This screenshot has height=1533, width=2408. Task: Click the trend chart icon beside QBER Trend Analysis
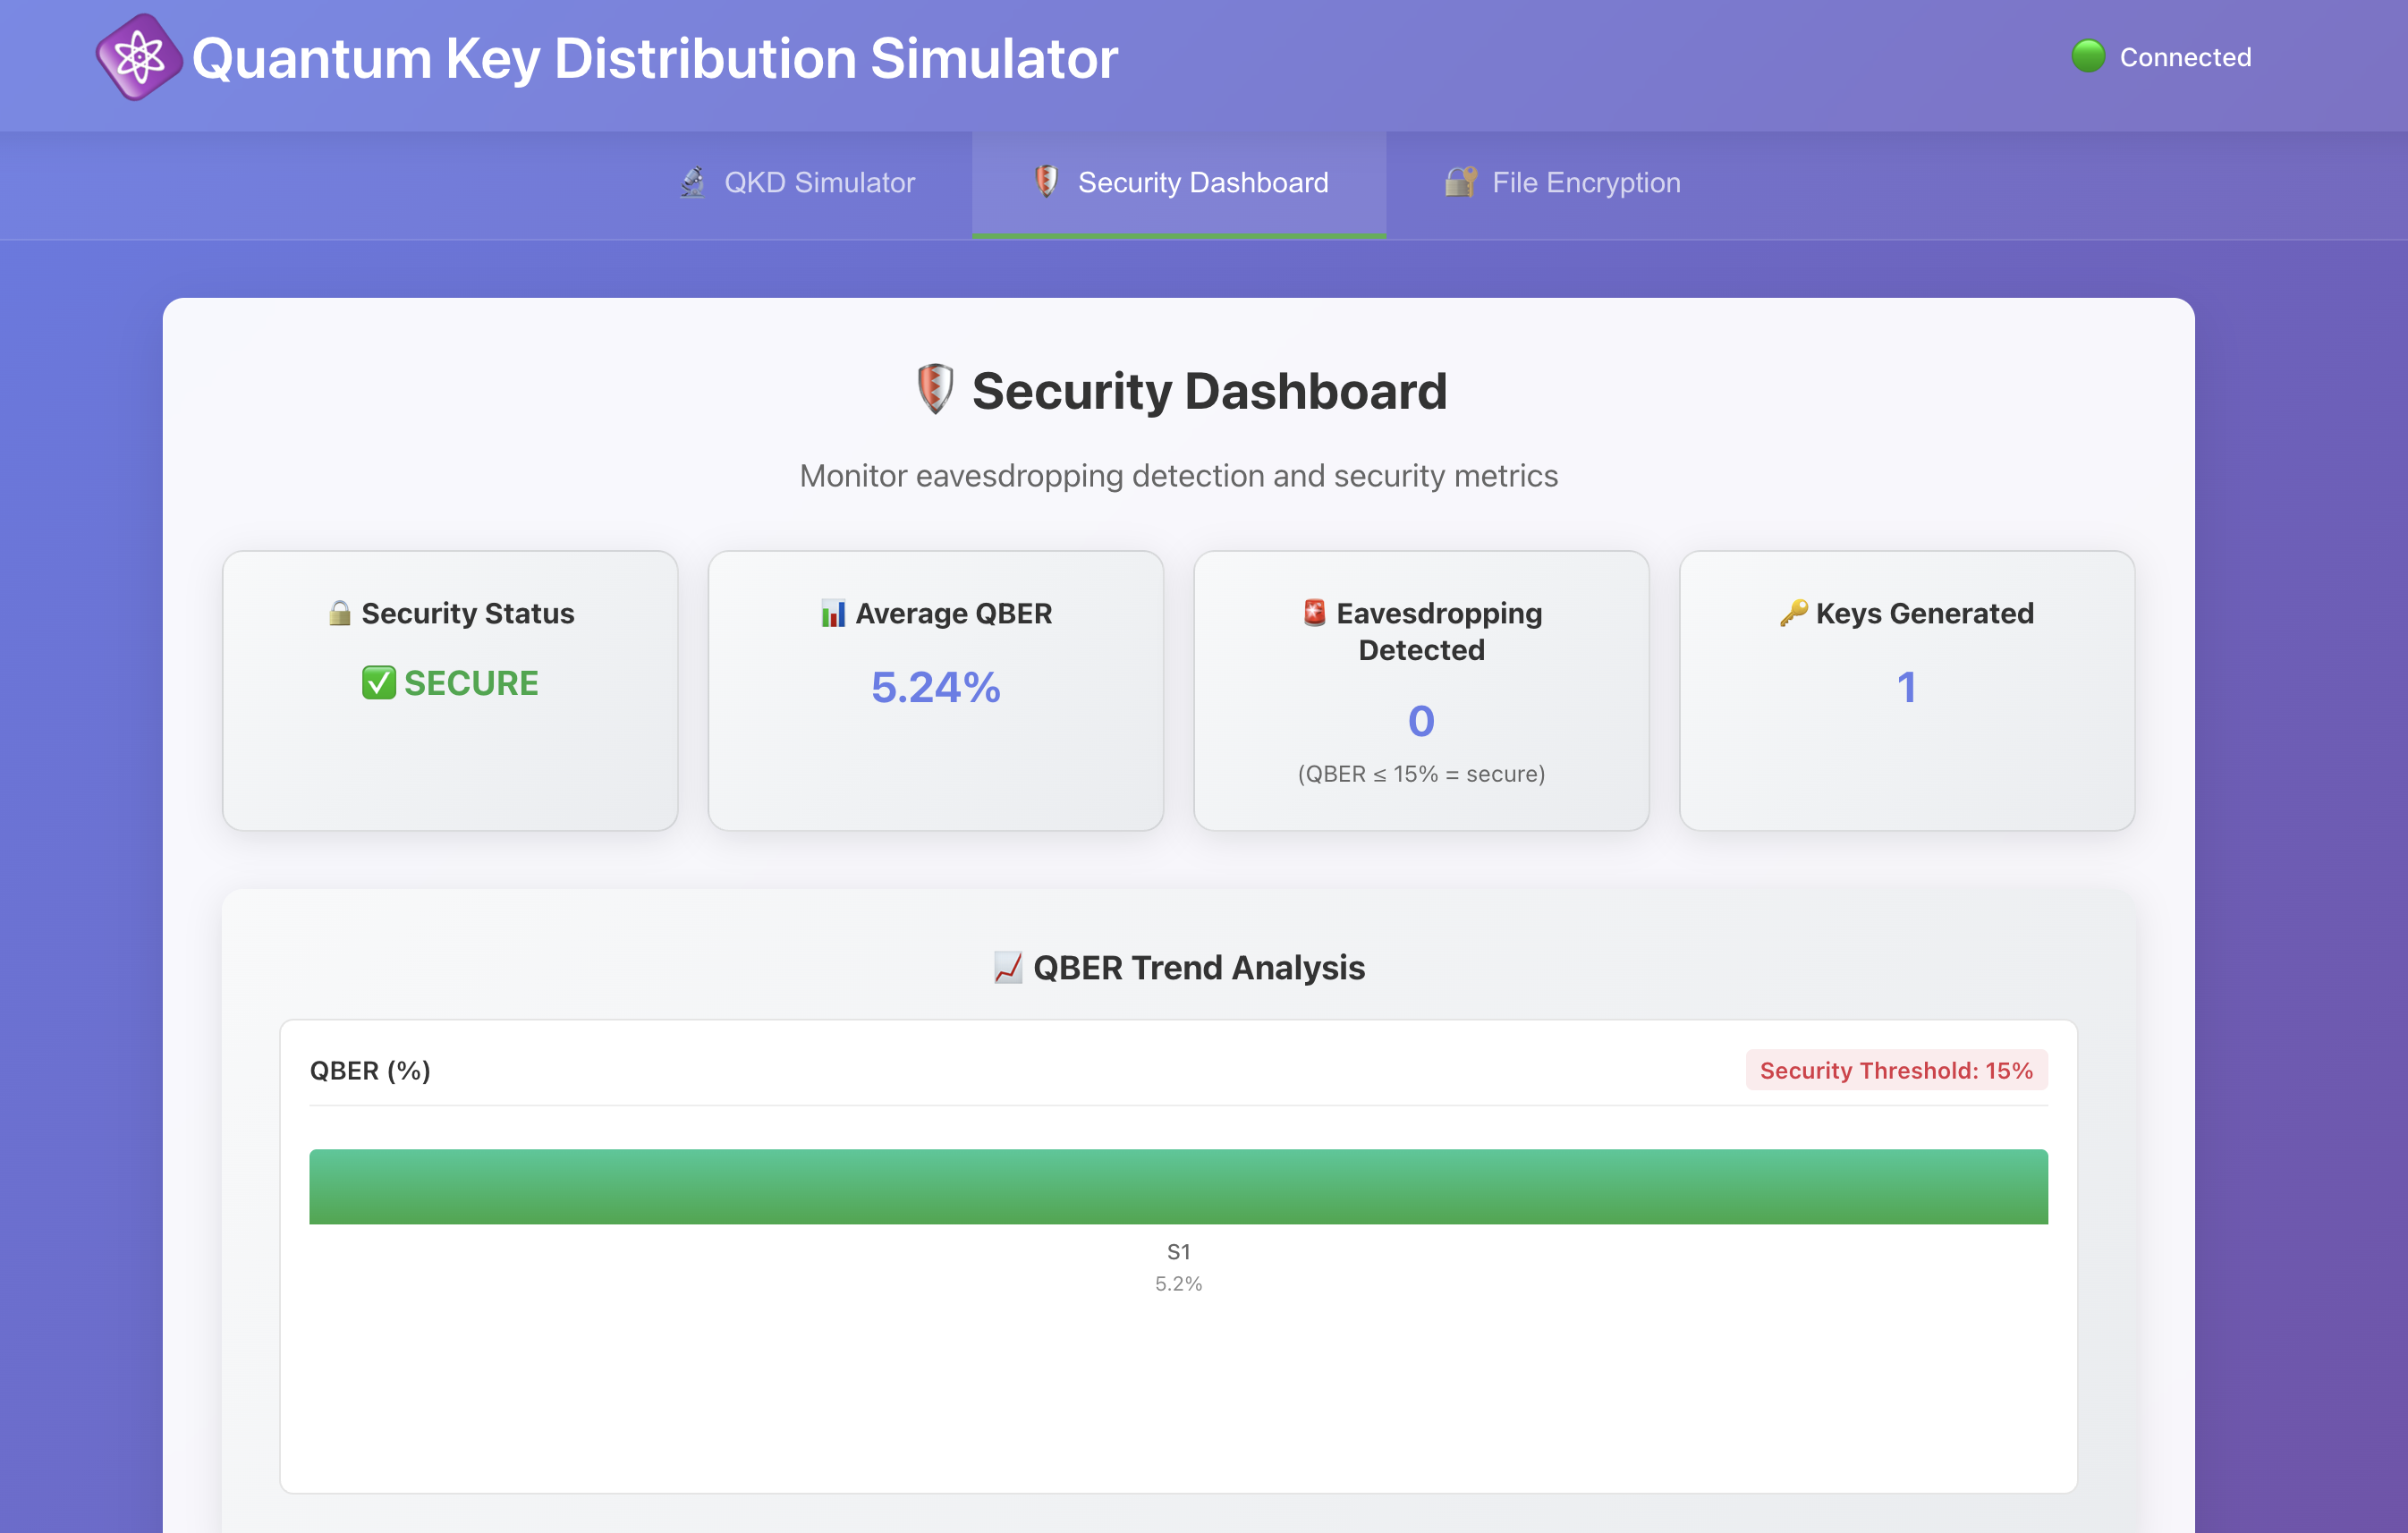pyautogui.click(x=1008, y=967)
